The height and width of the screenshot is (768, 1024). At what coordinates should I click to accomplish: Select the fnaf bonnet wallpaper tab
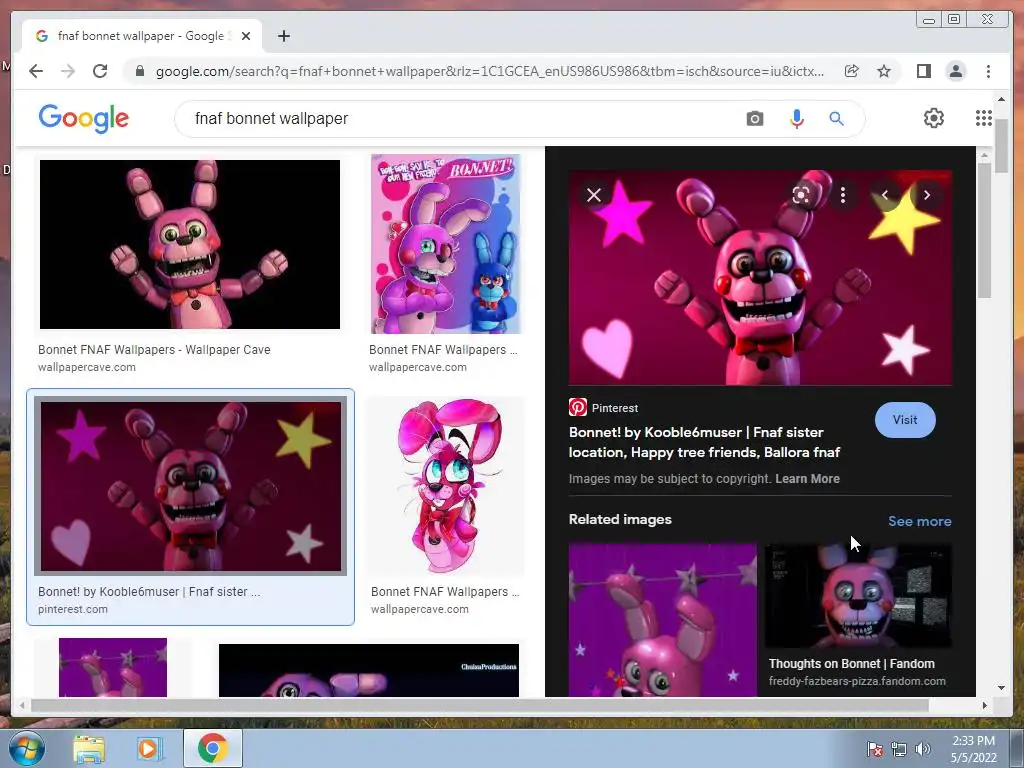141,36
